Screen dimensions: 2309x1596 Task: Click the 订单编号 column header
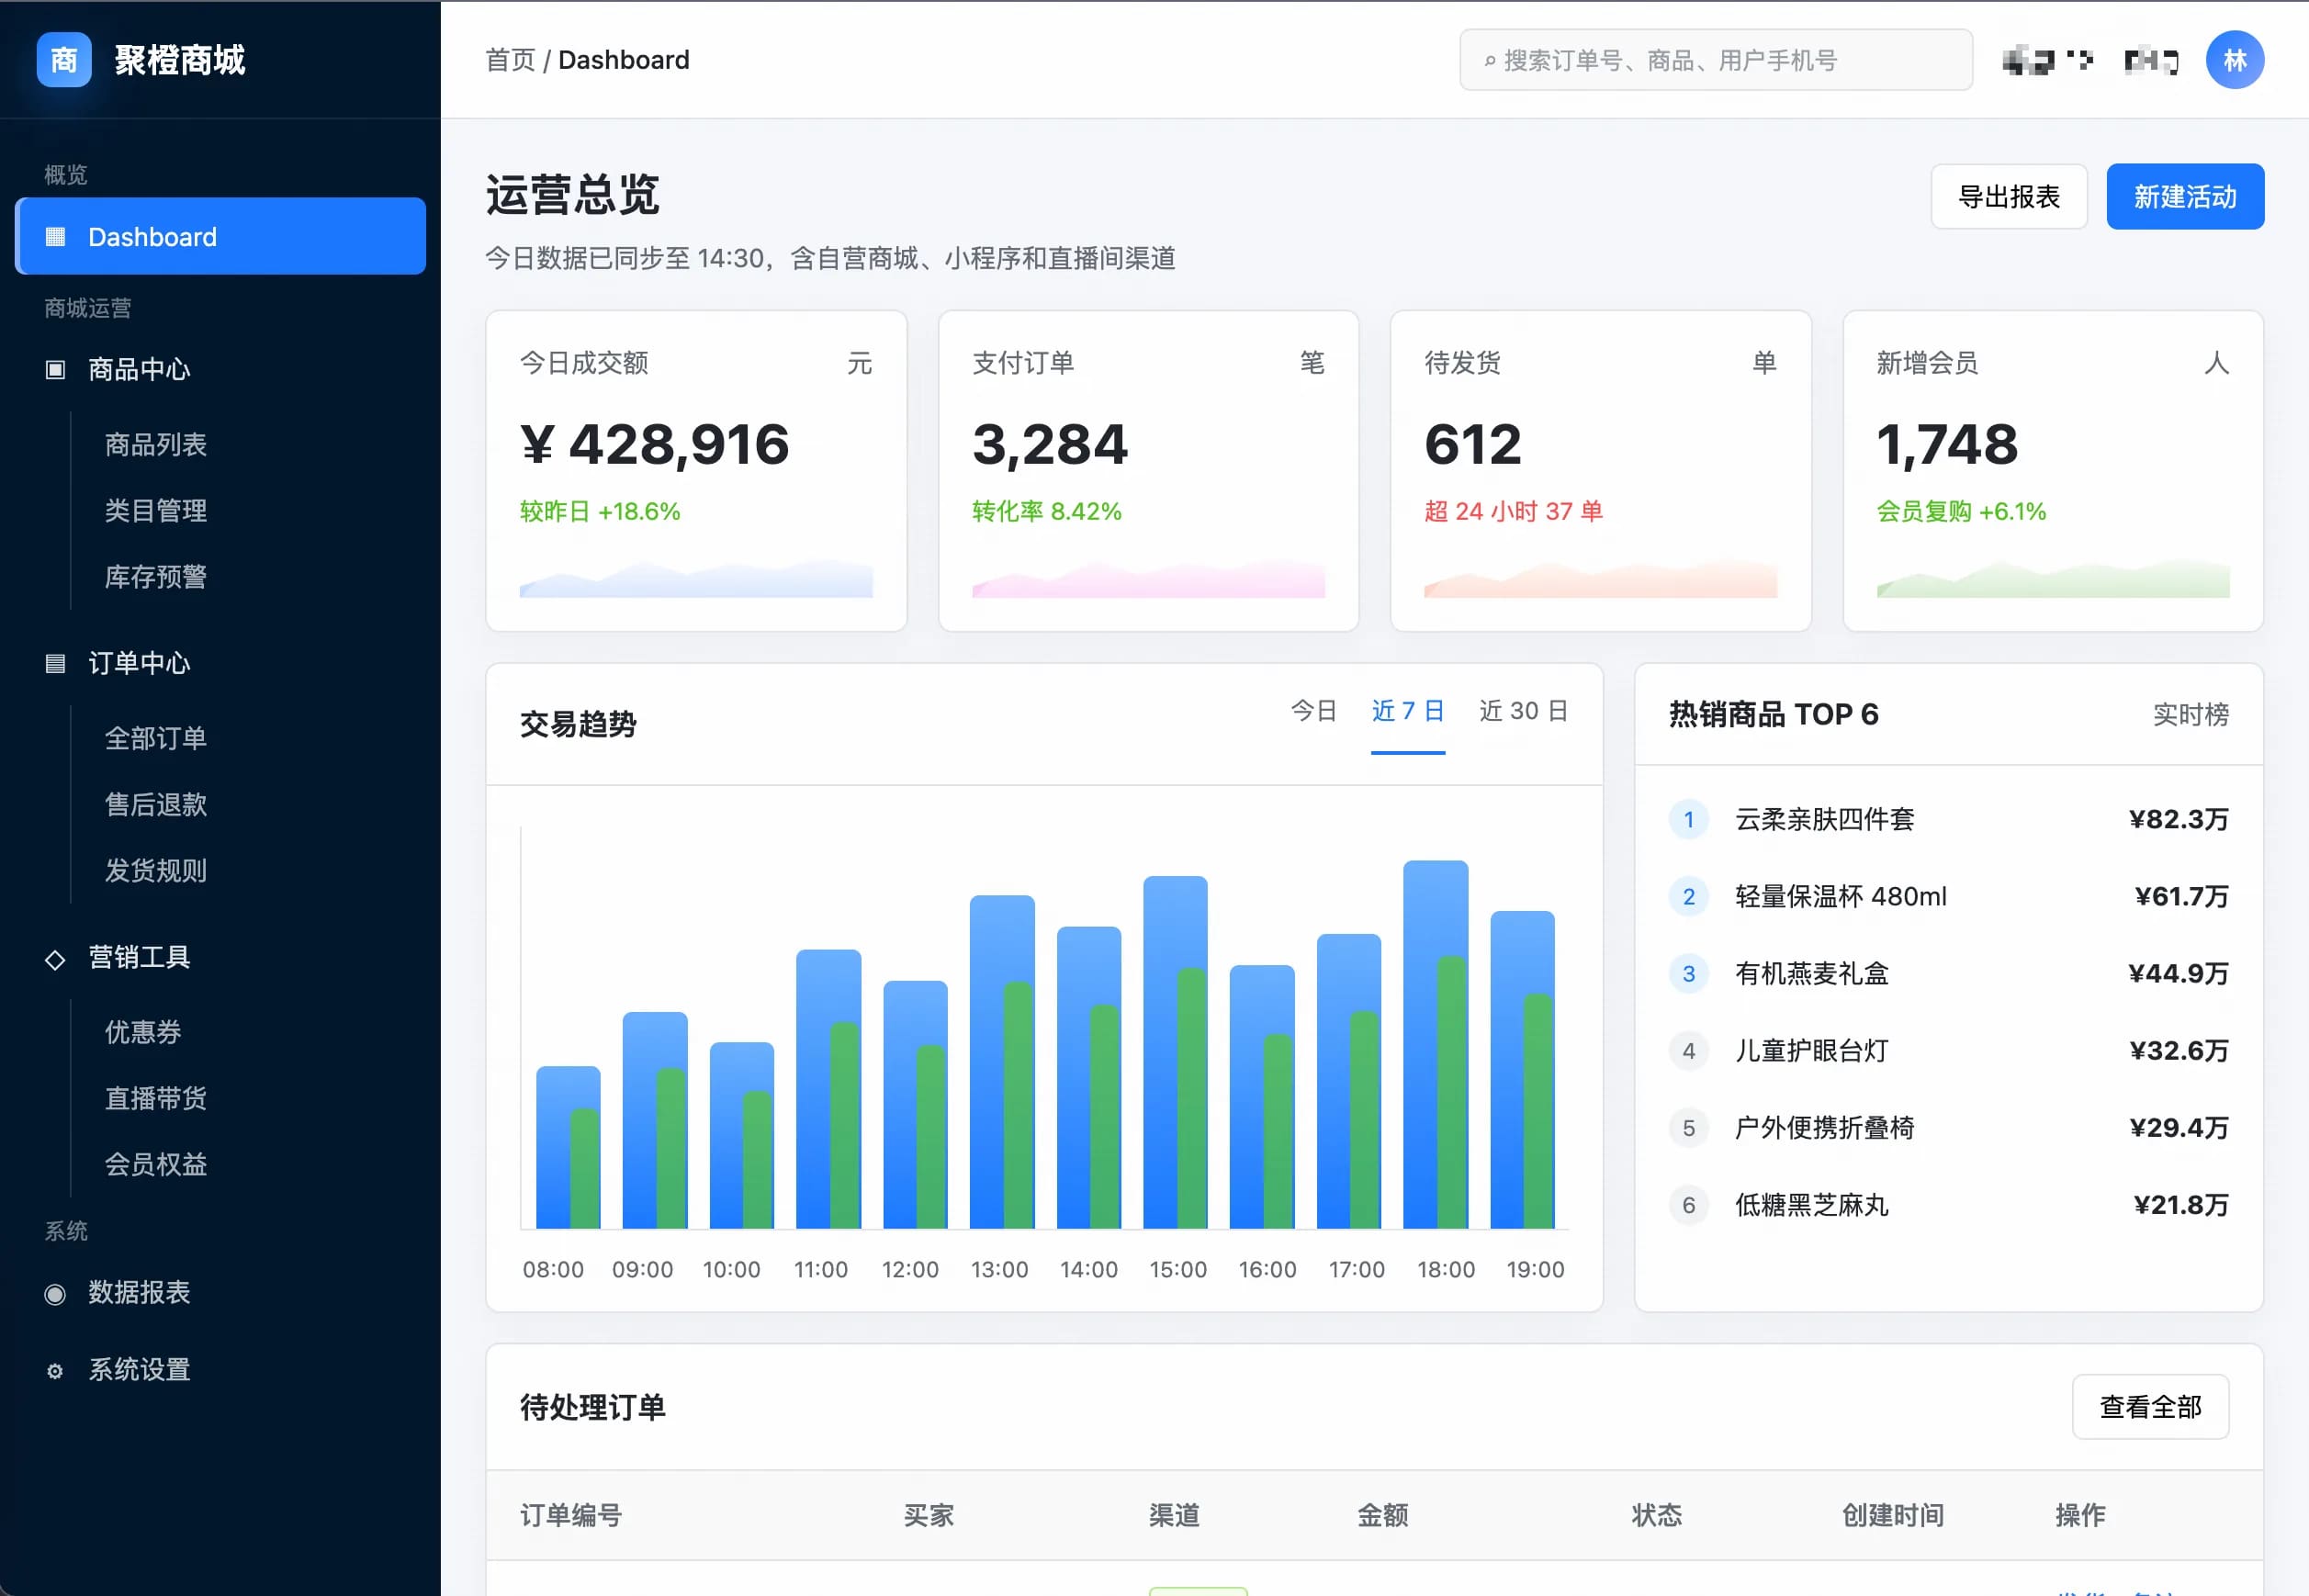571,1515
